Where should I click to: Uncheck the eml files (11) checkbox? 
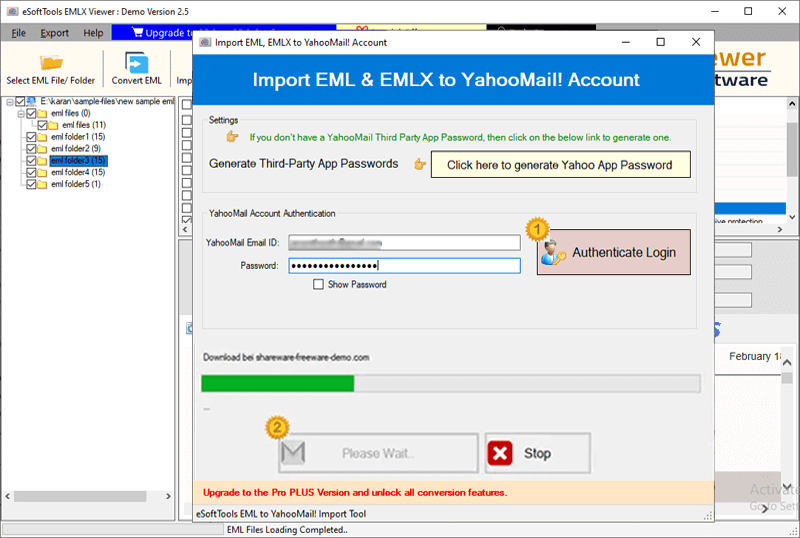(42, 125)
